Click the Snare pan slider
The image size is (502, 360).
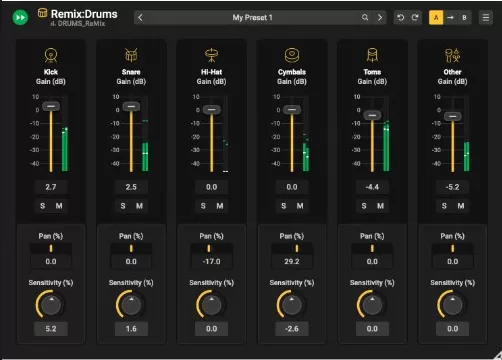pos(131,248)
